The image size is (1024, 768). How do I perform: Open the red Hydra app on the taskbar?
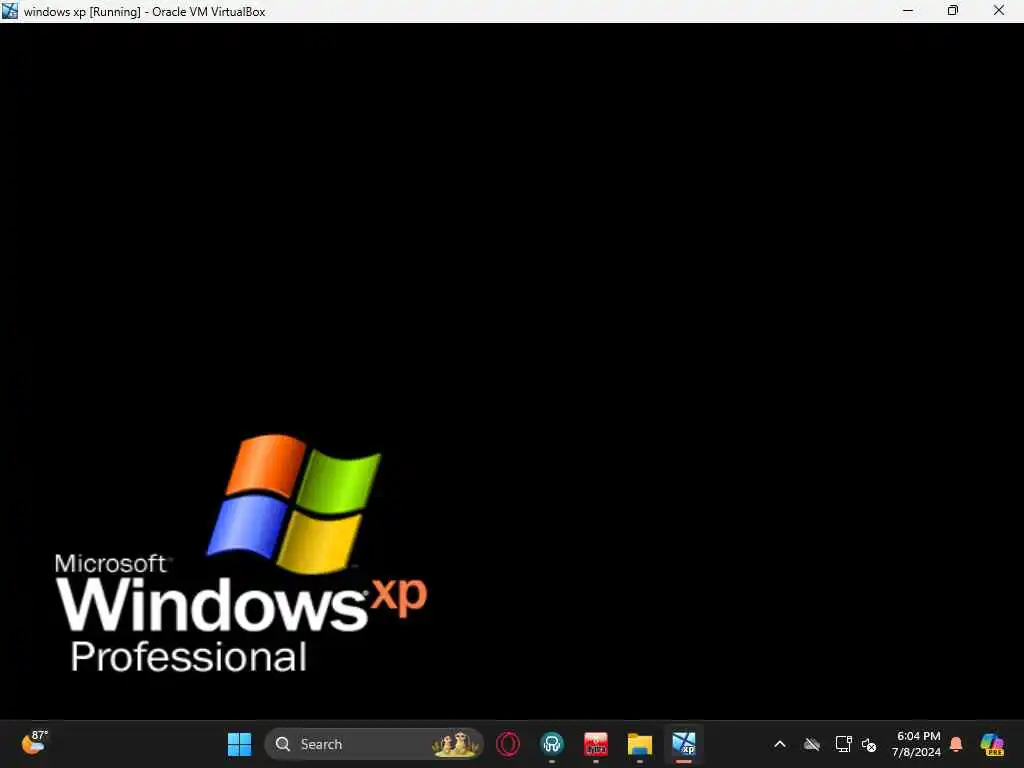pyautogui.click(x=596, y=744)
